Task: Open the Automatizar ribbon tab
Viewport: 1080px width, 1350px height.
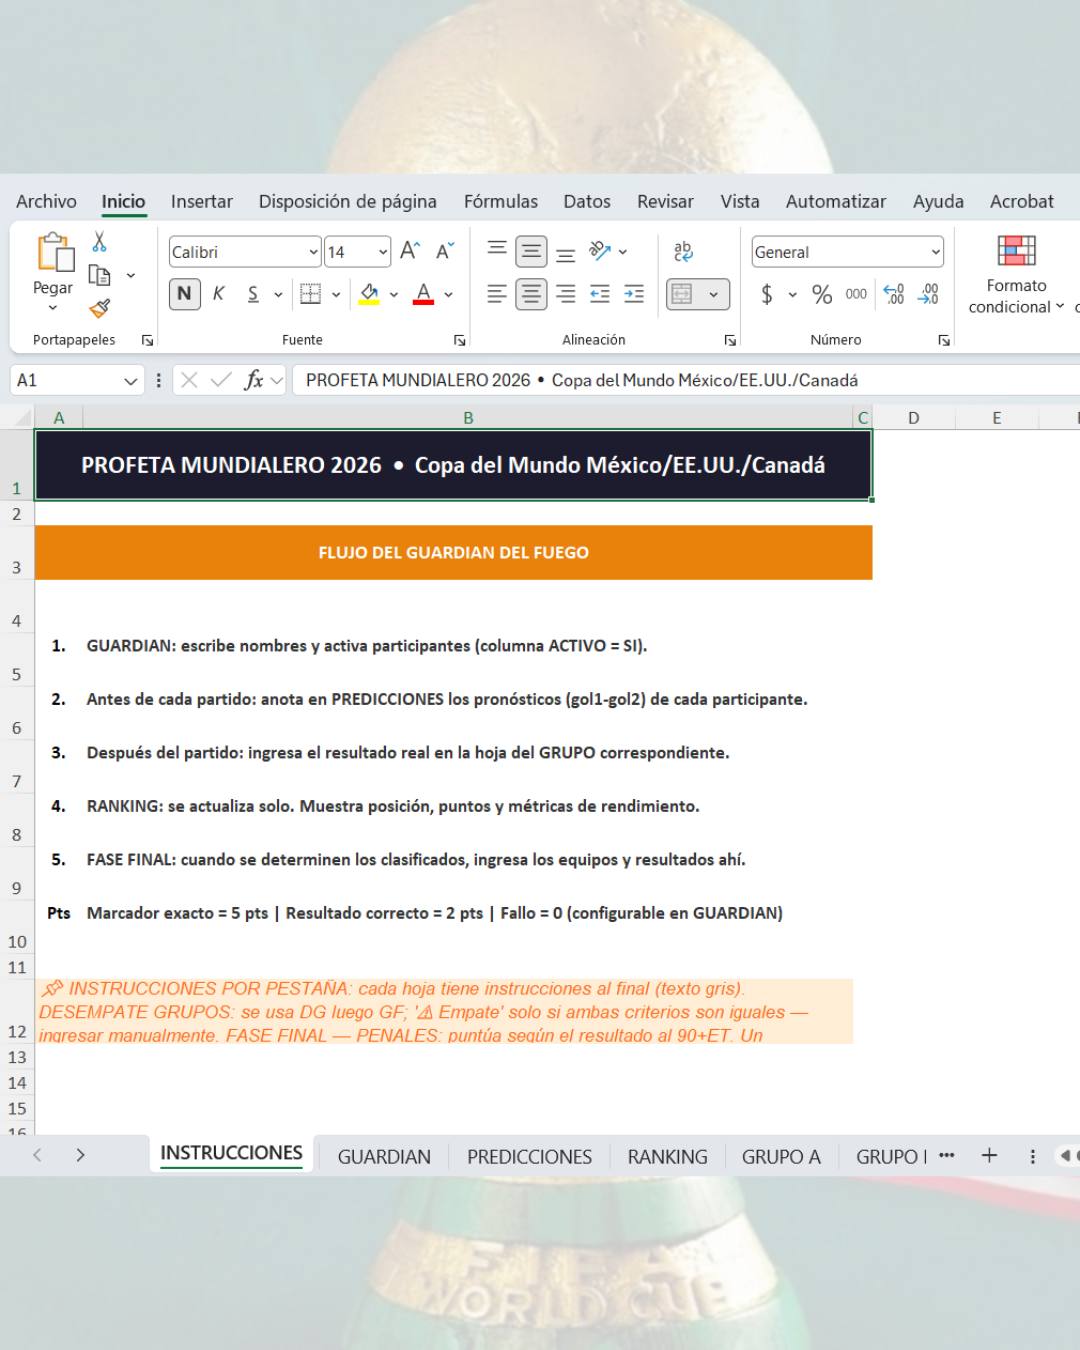Action: coord(836,201)
